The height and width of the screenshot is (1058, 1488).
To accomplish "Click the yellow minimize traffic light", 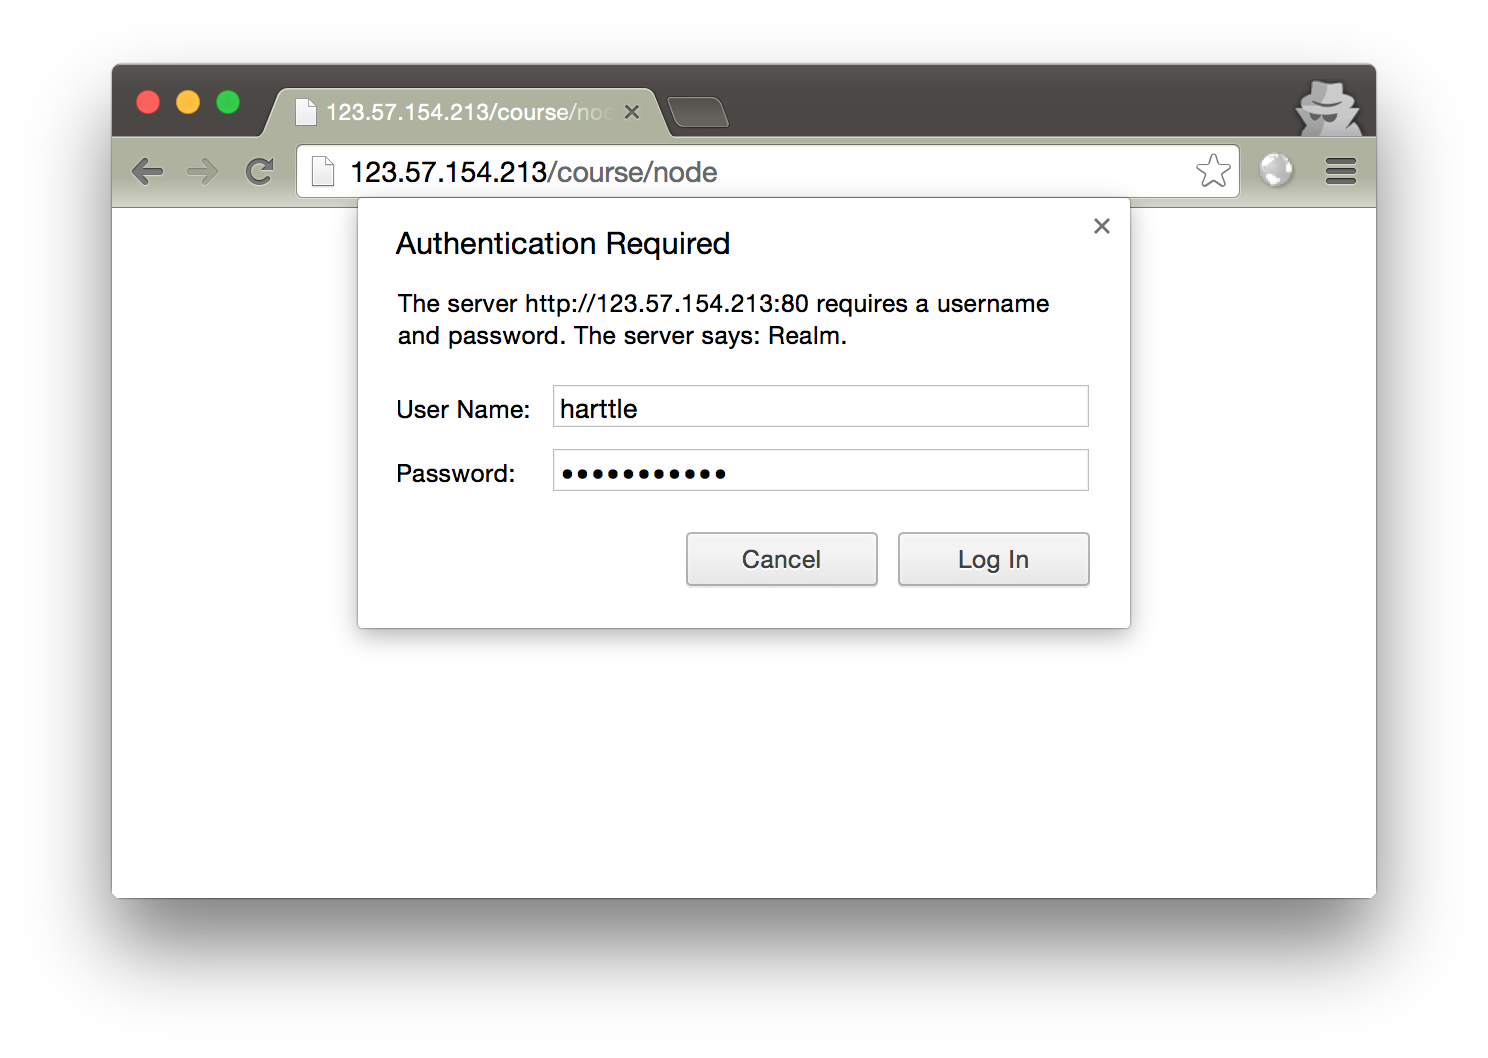I will click(x=188, y=101).
